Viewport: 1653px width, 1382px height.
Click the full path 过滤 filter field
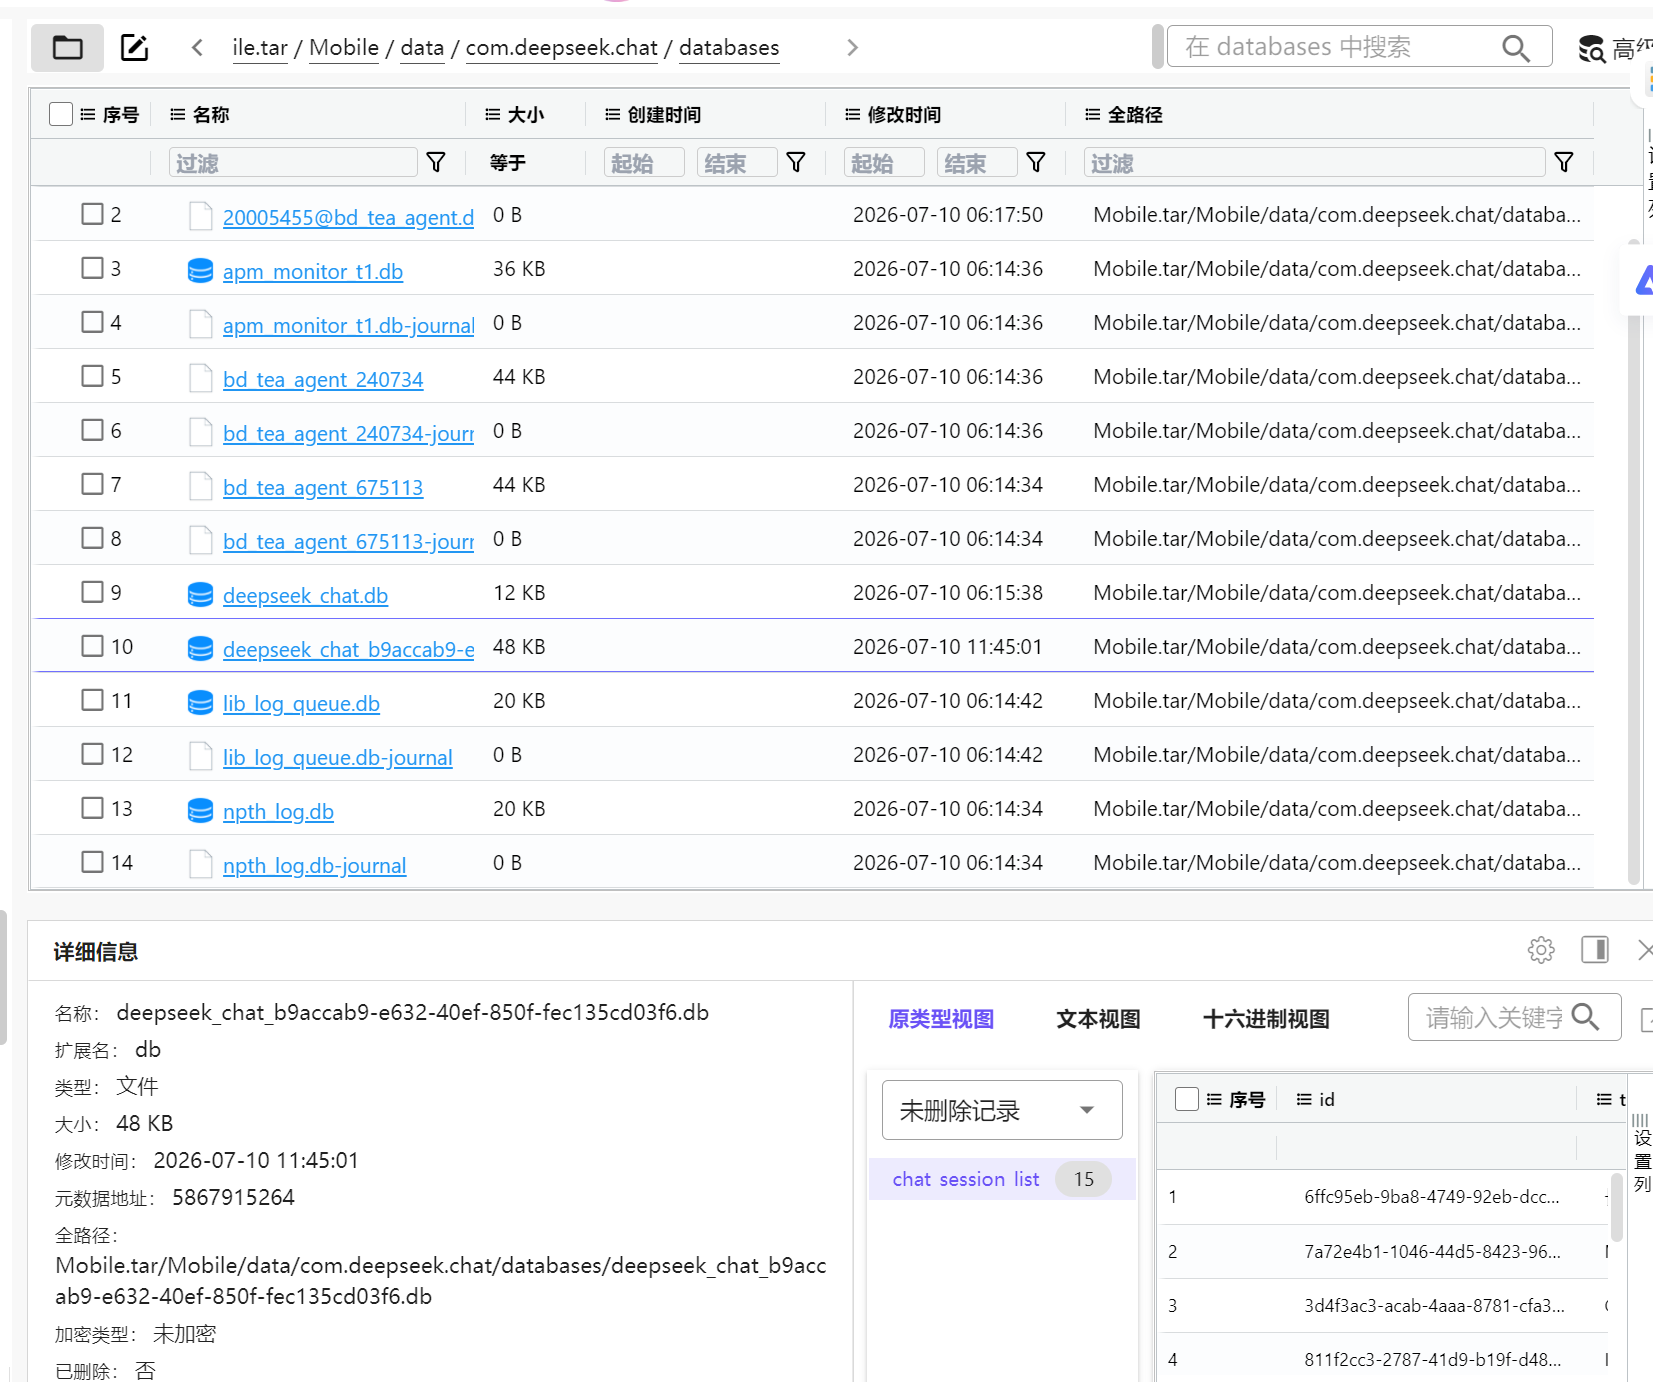[1315, 163]
